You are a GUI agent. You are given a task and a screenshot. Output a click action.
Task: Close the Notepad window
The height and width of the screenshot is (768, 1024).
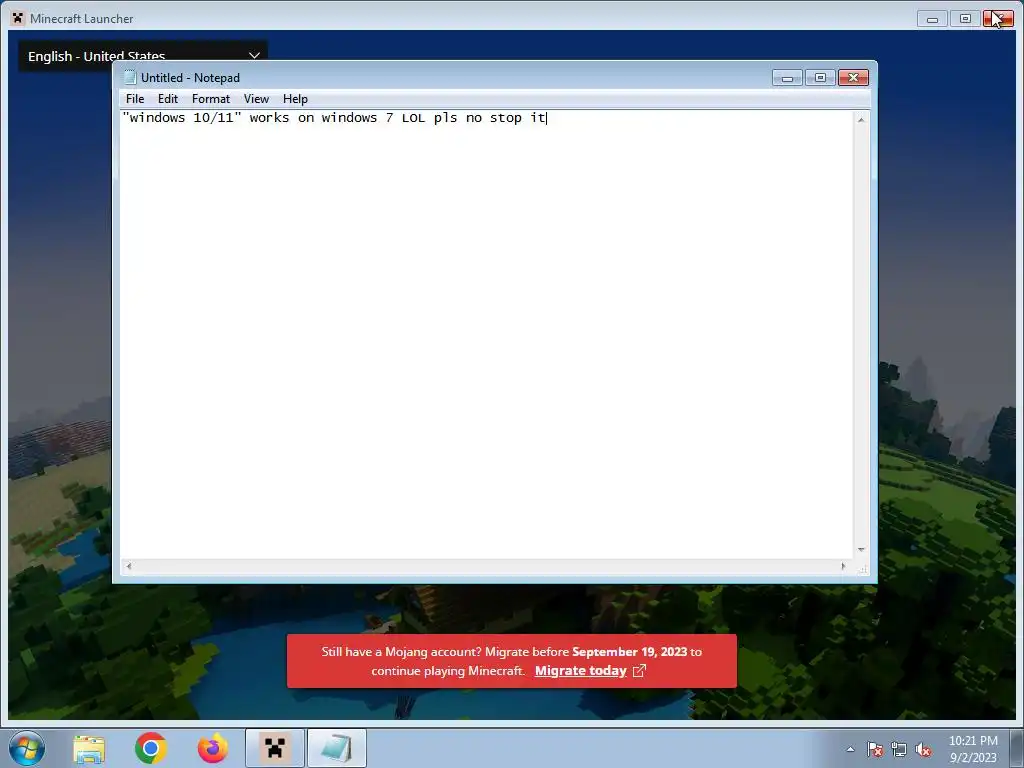coord(853,78)
